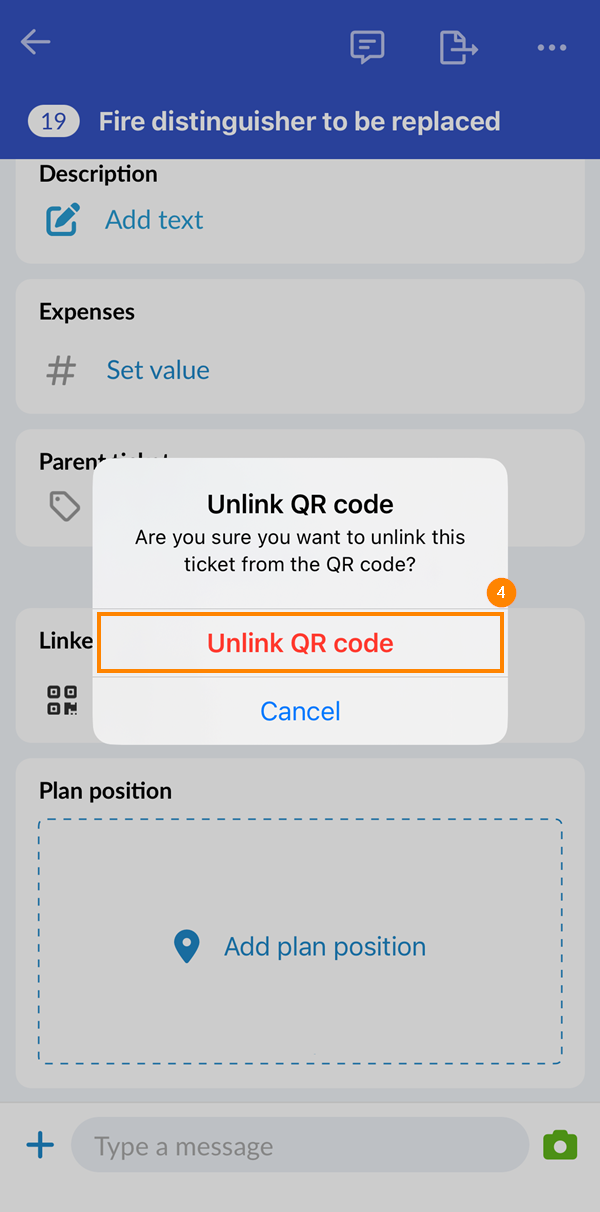Cancel the unlink QR code dialog
This screenshot has height=1212, width=600.
point(300,711)
